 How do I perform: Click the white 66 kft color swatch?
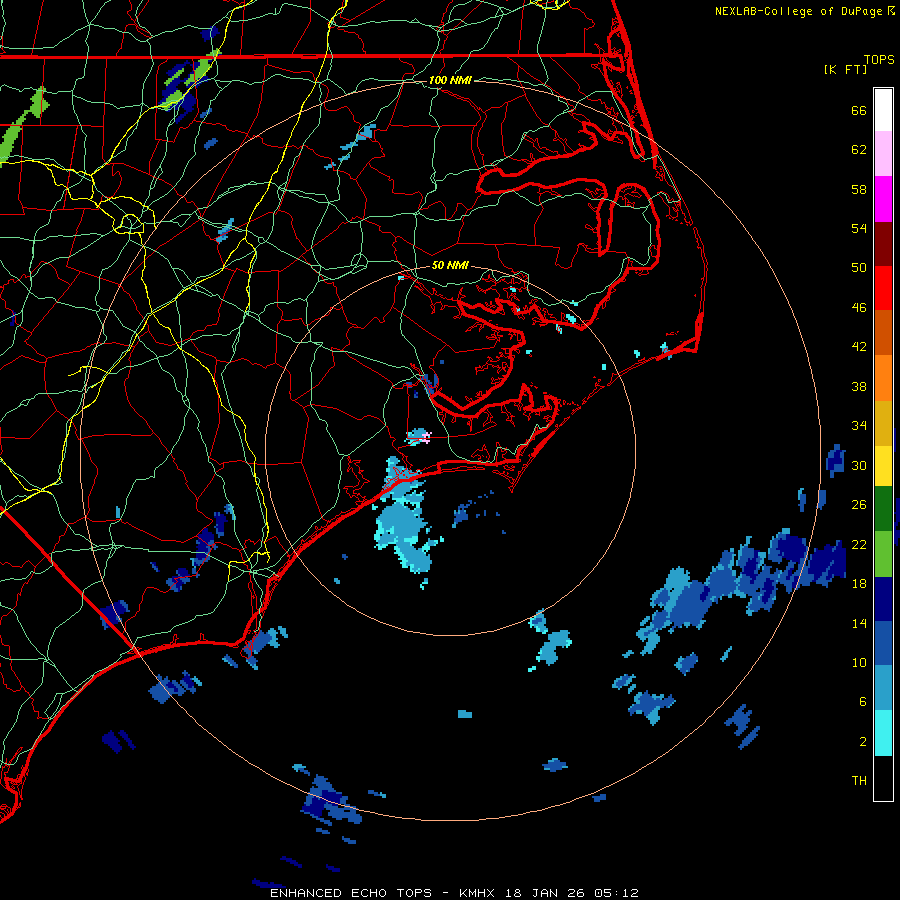[883, 110]
